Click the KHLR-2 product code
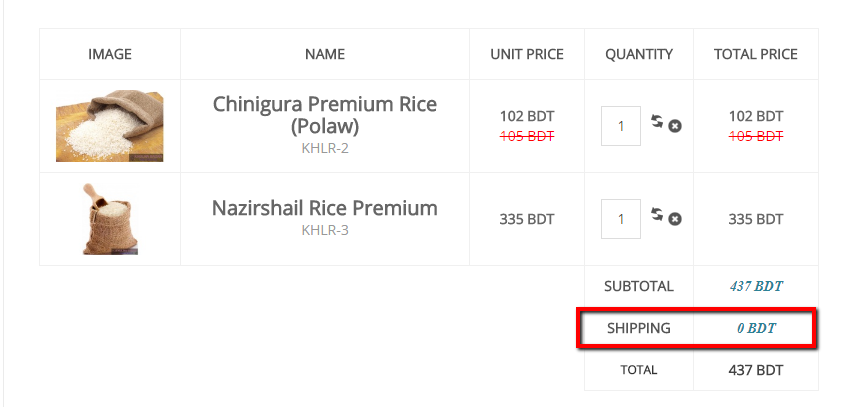Screen dimensions: 854x407 coord(325,149)
